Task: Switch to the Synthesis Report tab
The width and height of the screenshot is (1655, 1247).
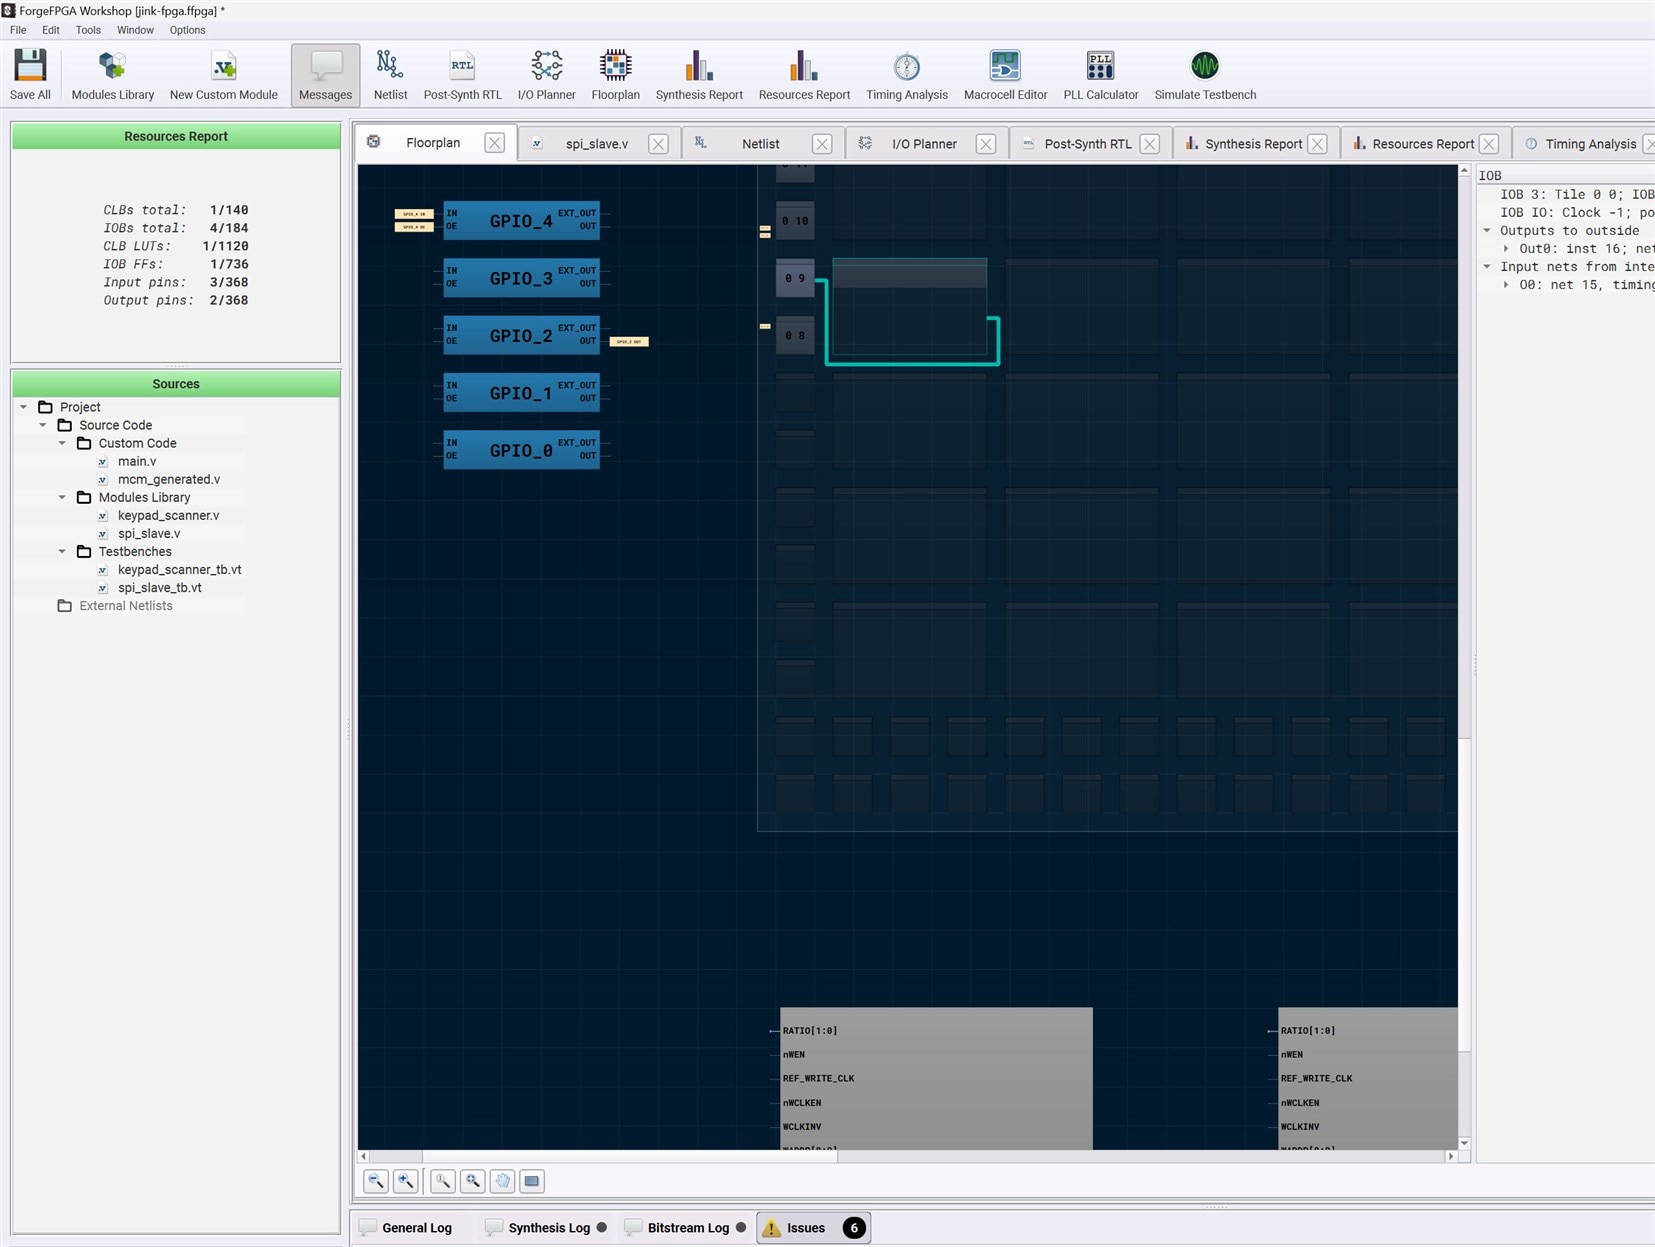Action: [x=1253, y=144]
